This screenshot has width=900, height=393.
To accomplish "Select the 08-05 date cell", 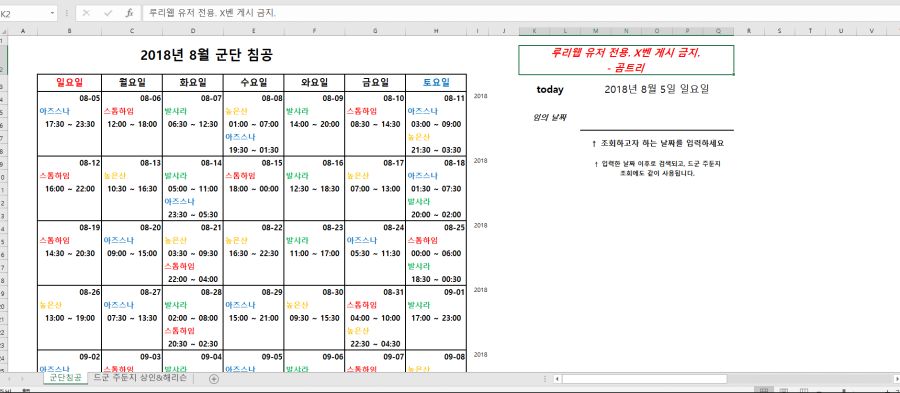I will click(69, 98).
